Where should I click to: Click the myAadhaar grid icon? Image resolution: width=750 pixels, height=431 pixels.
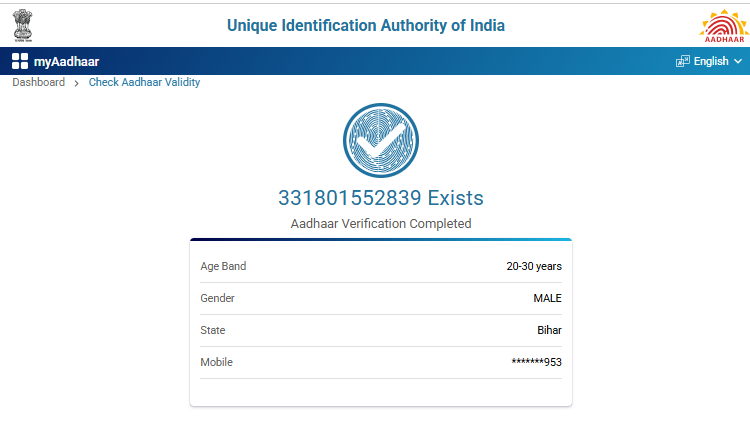(20, 61)
